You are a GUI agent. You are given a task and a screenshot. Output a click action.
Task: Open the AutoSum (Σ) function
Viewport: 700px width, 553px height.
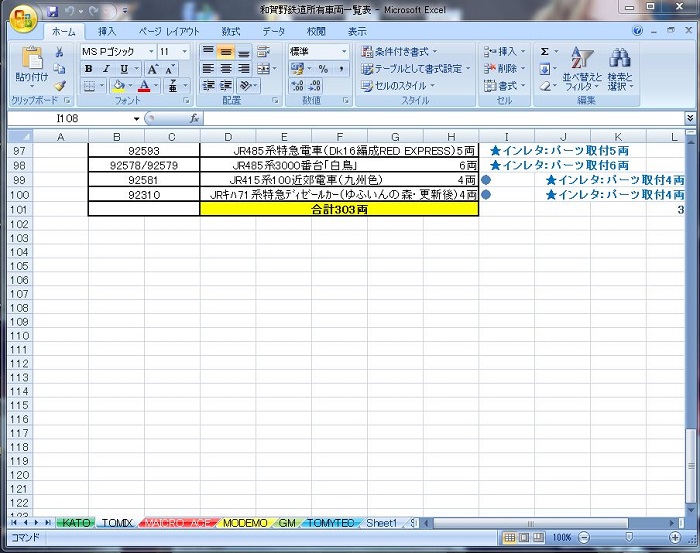(545, 52)
